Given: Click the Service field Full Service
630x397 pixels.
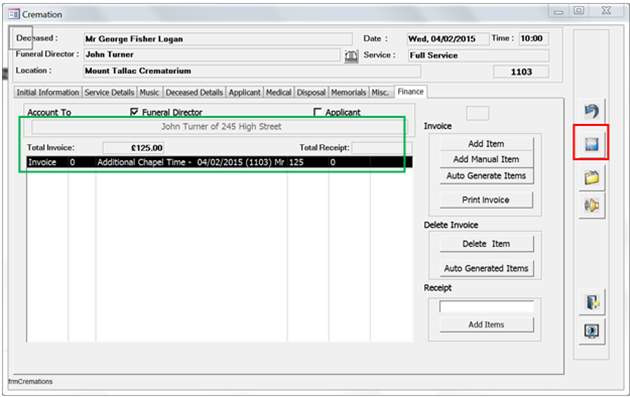Looking at the screenshot, I should tap(478, 55).
